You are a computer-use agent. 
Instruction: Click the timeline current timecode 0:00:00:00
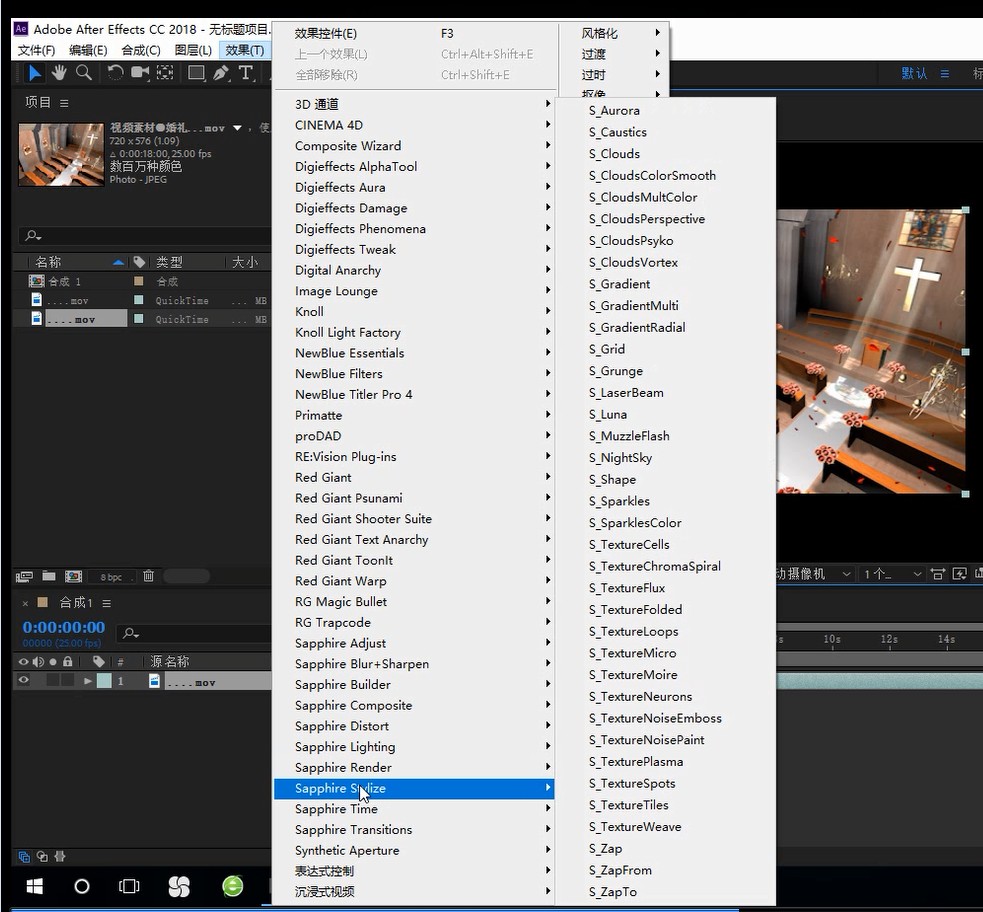pos(63,627)
